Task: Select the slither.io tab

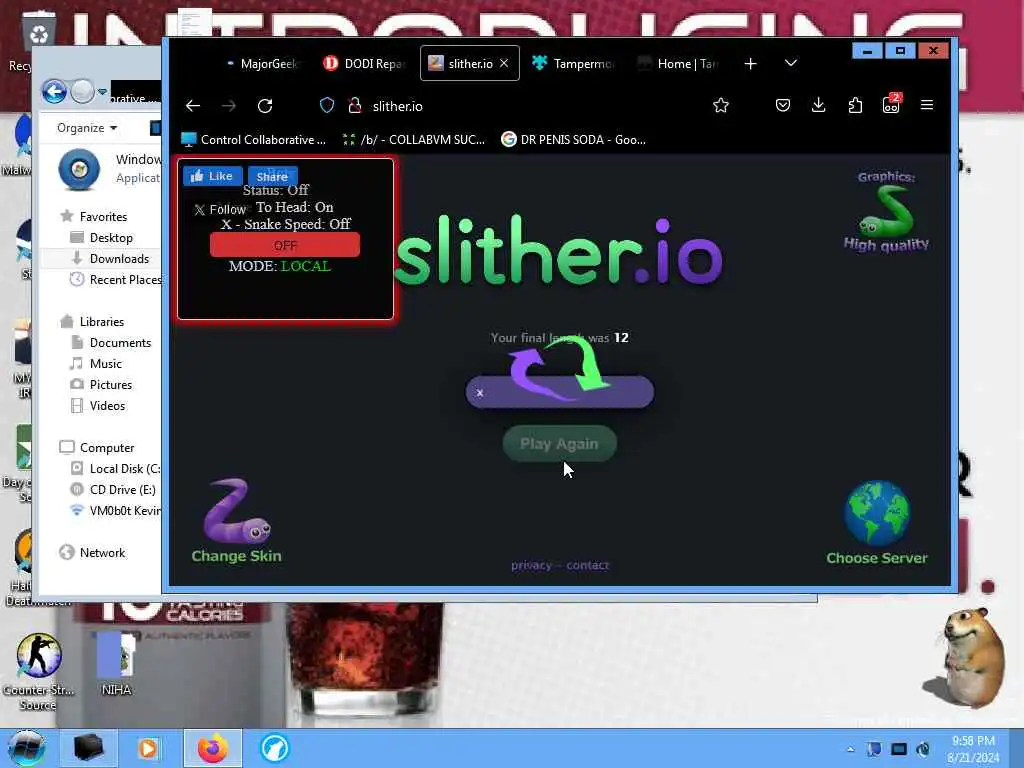Action: tap(470, 63)
